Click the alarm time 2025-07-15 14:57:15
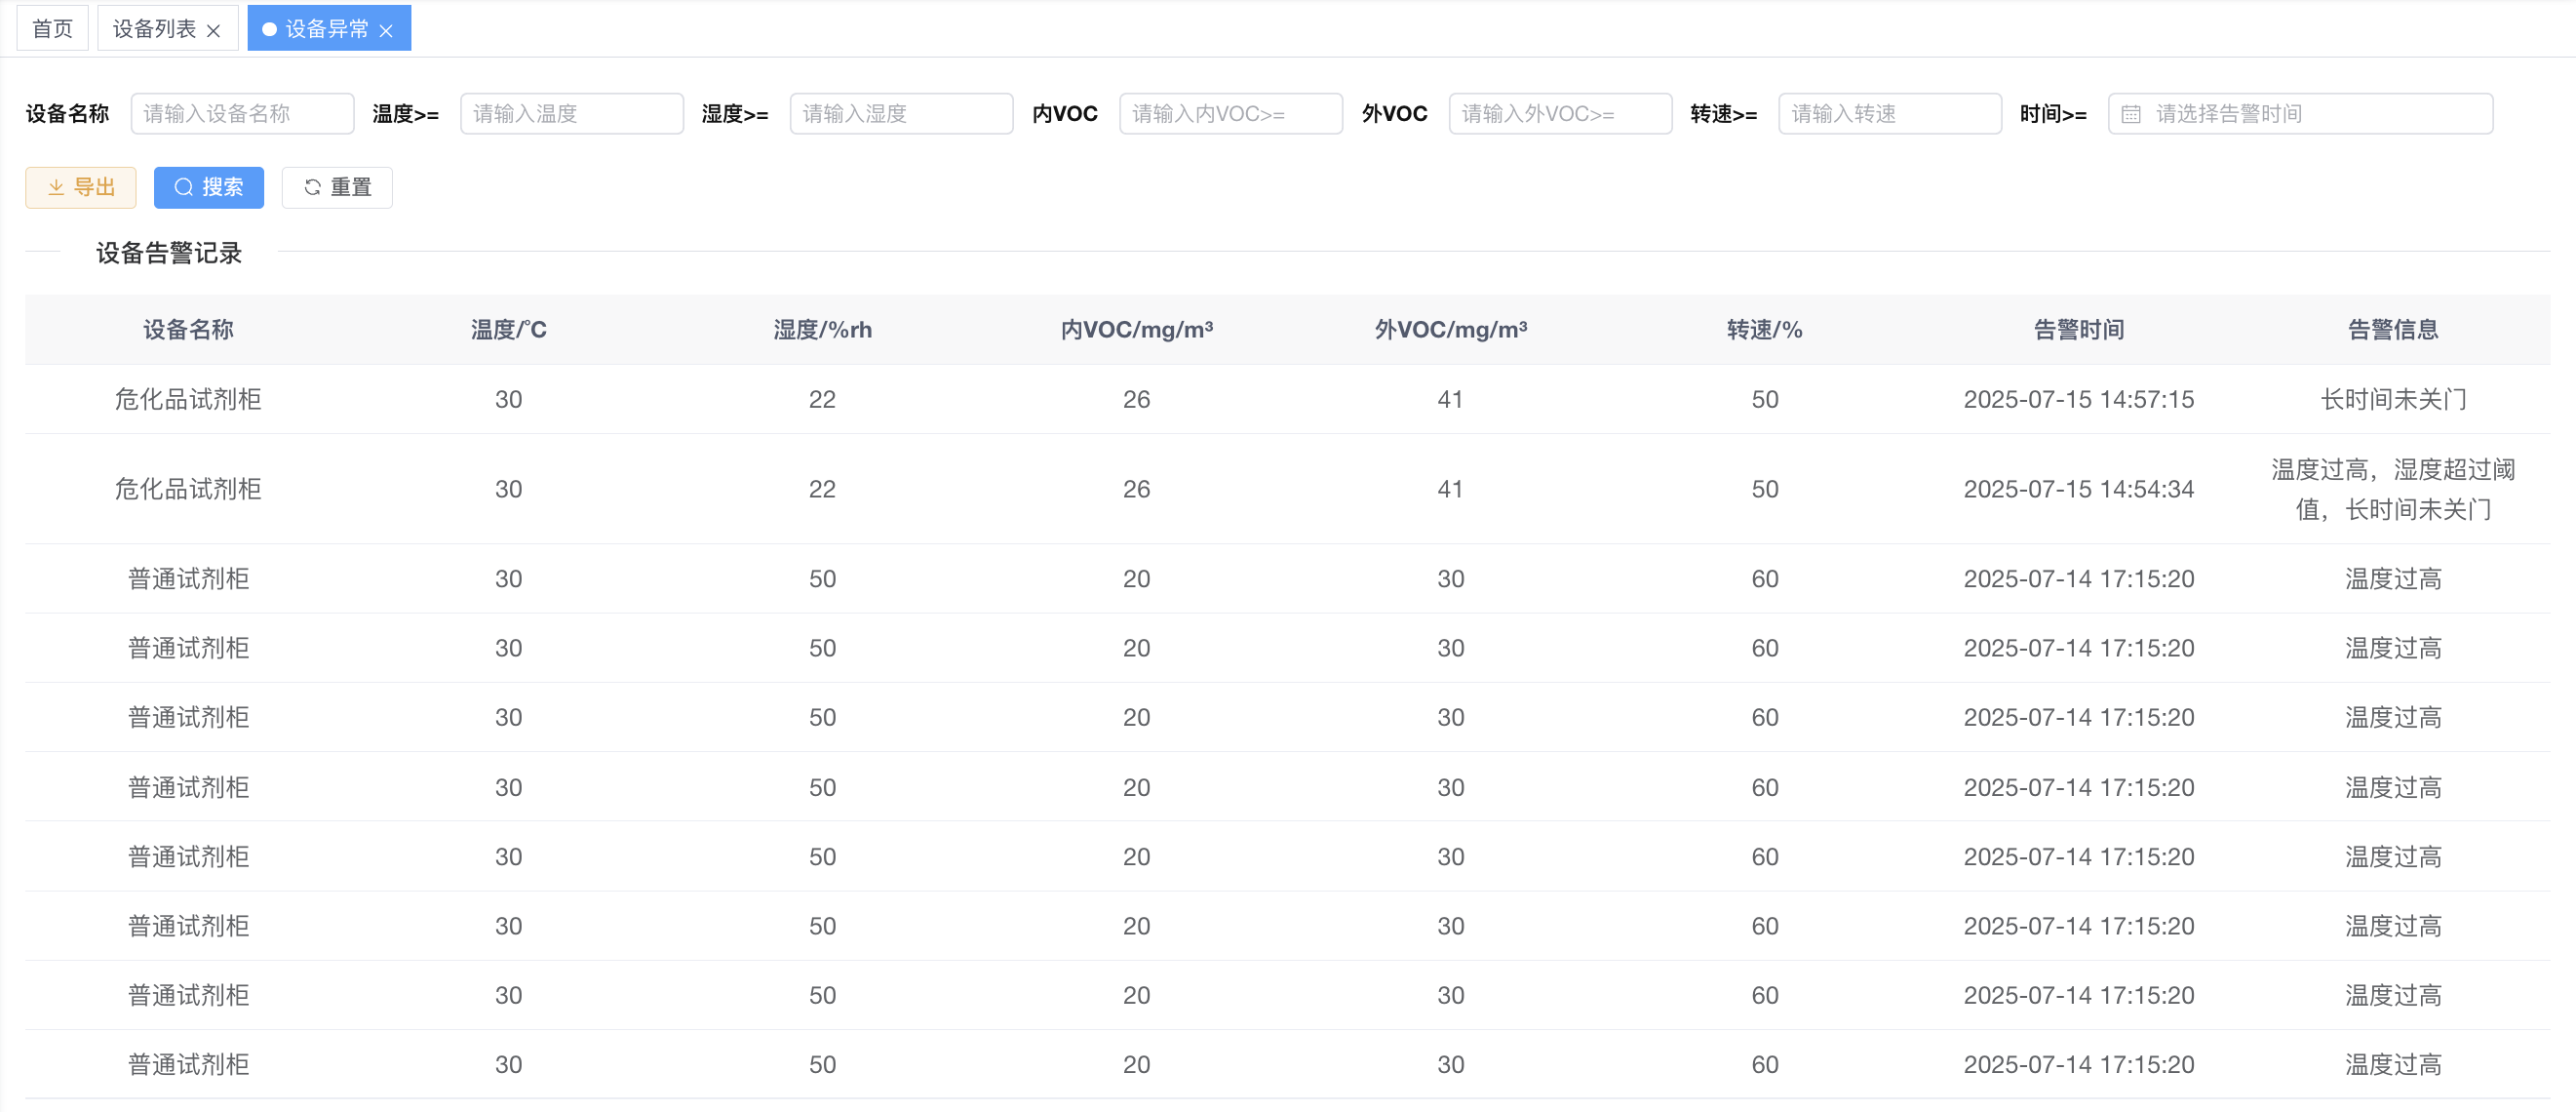Viewport: 2576px width, 1112px height. [2078, 399]
